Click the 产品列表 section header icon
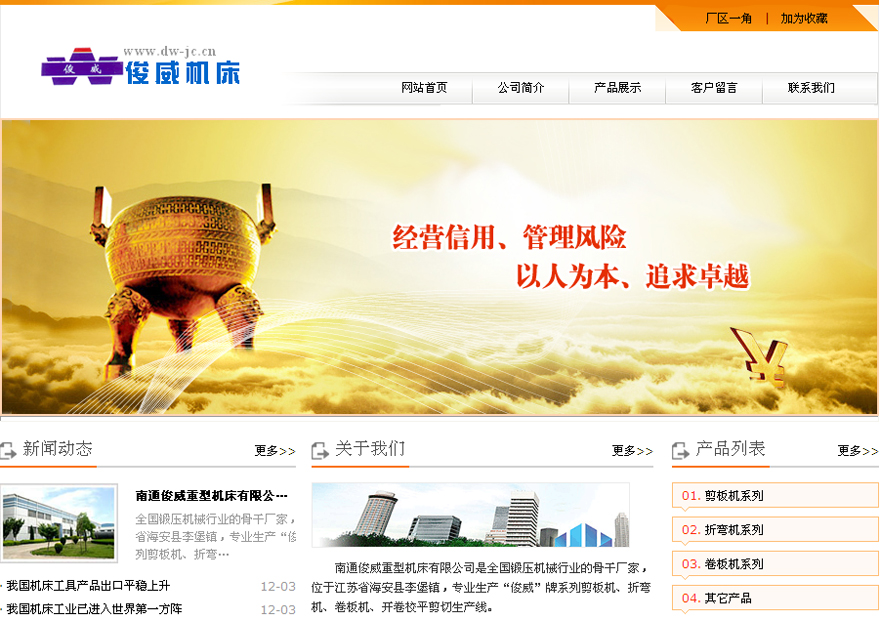Image resolution: width=880 pixels, height=620 pixels. (681, 450)
